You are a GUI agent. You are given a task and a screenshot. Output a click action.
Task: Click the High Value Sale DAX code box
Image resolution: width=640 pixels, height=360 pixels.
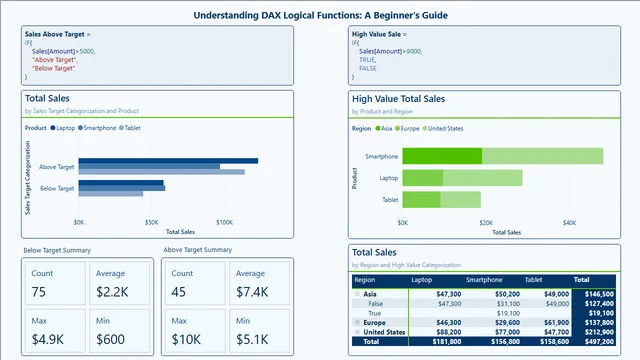484,56
